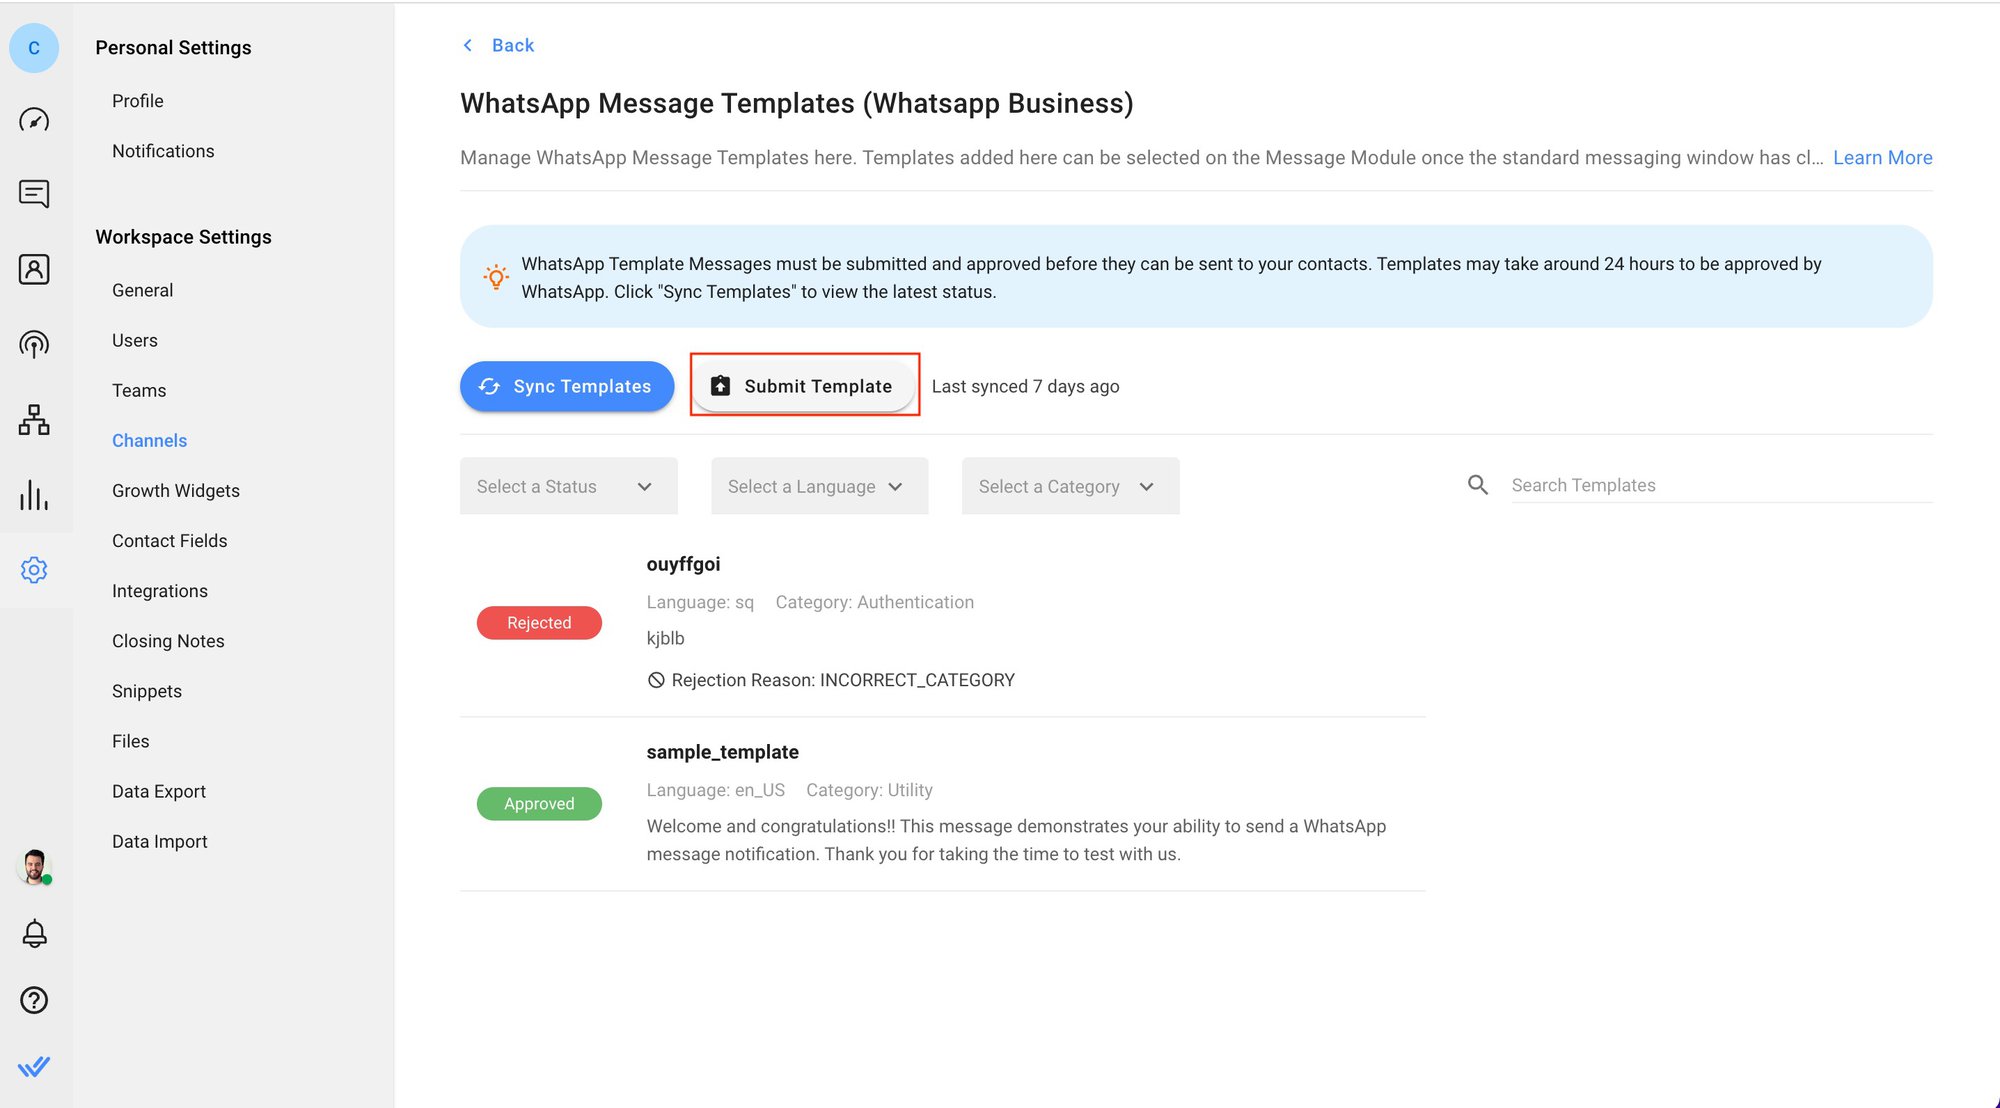Open the Messages chat icon in sidebar
The image size is (2000, 1108).
(x=34, y=194)
